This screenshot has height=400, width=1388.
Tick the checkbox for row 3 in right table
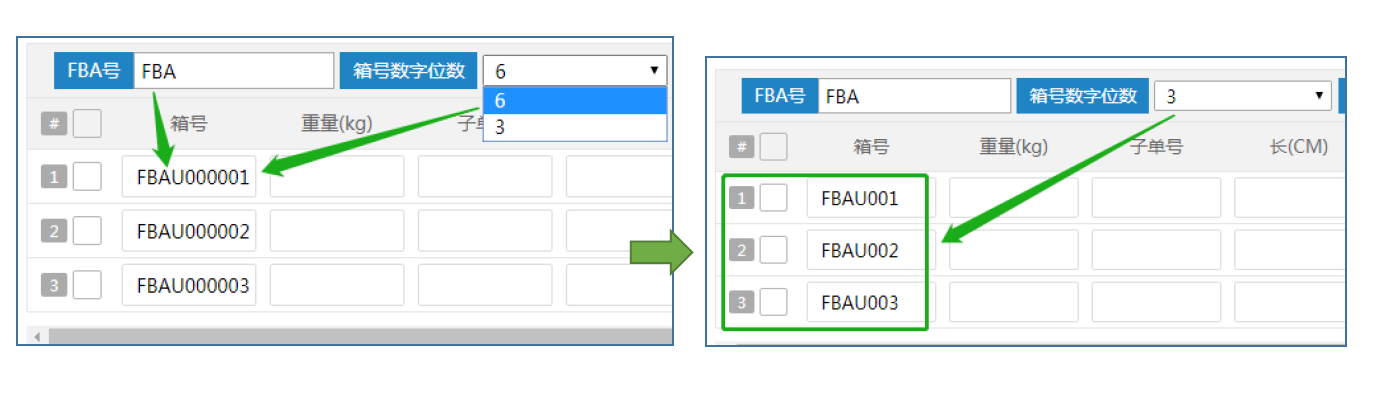[x=773, y=302]
